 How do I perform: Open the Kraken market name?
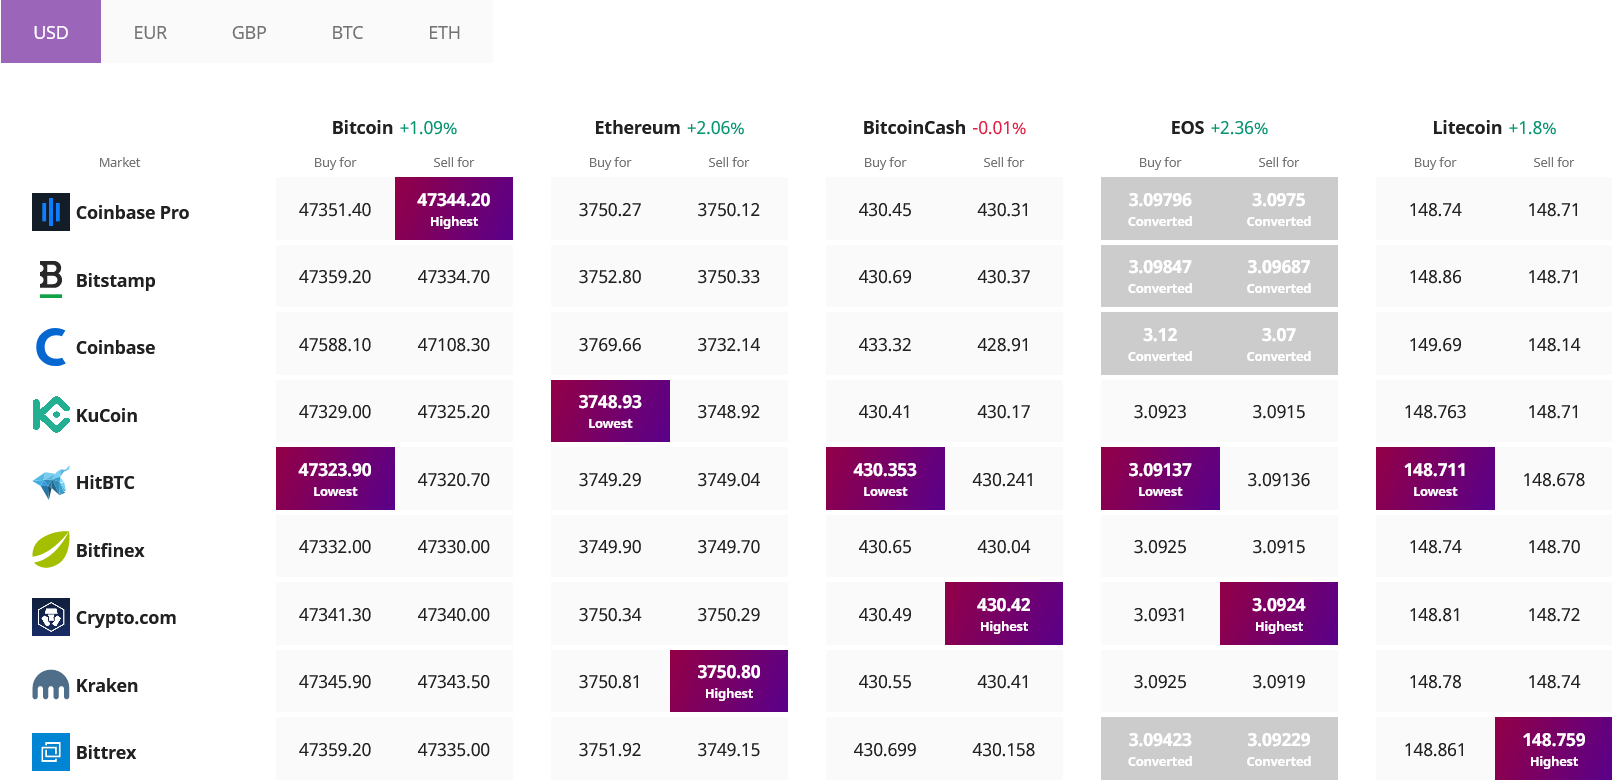tap(107, 685)
